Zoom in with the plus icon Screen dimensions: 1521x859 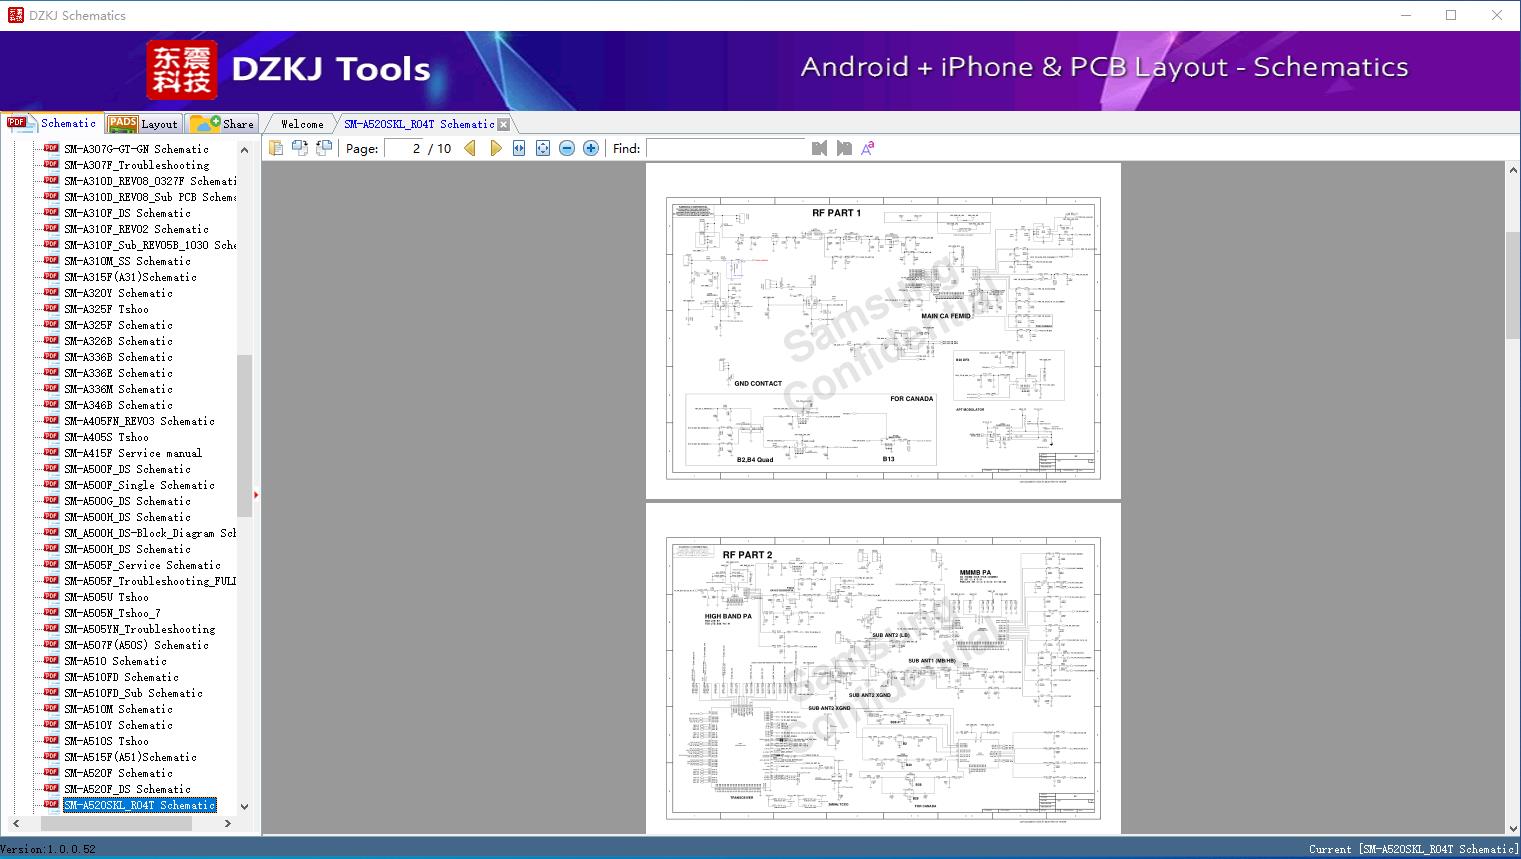(x=591, y=148)
